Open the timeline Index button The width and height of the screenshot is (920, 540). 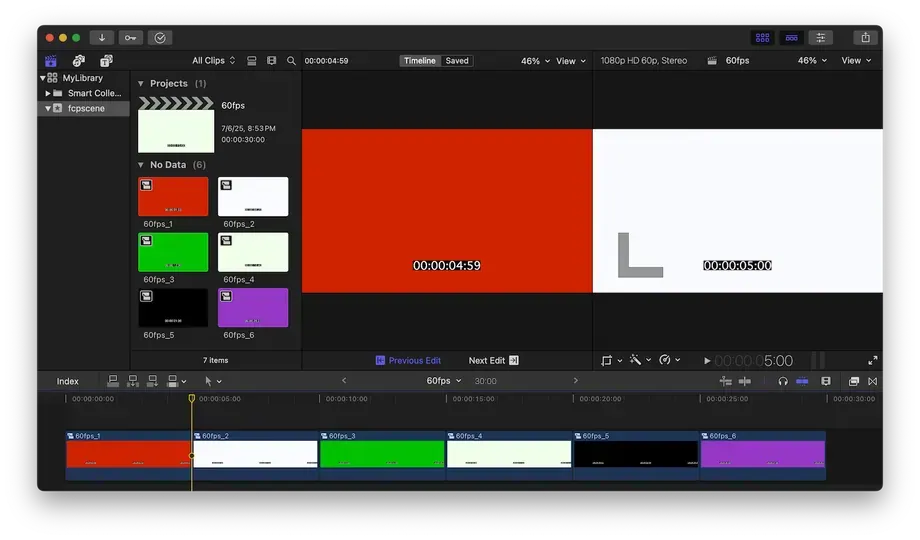pos(67,381)
